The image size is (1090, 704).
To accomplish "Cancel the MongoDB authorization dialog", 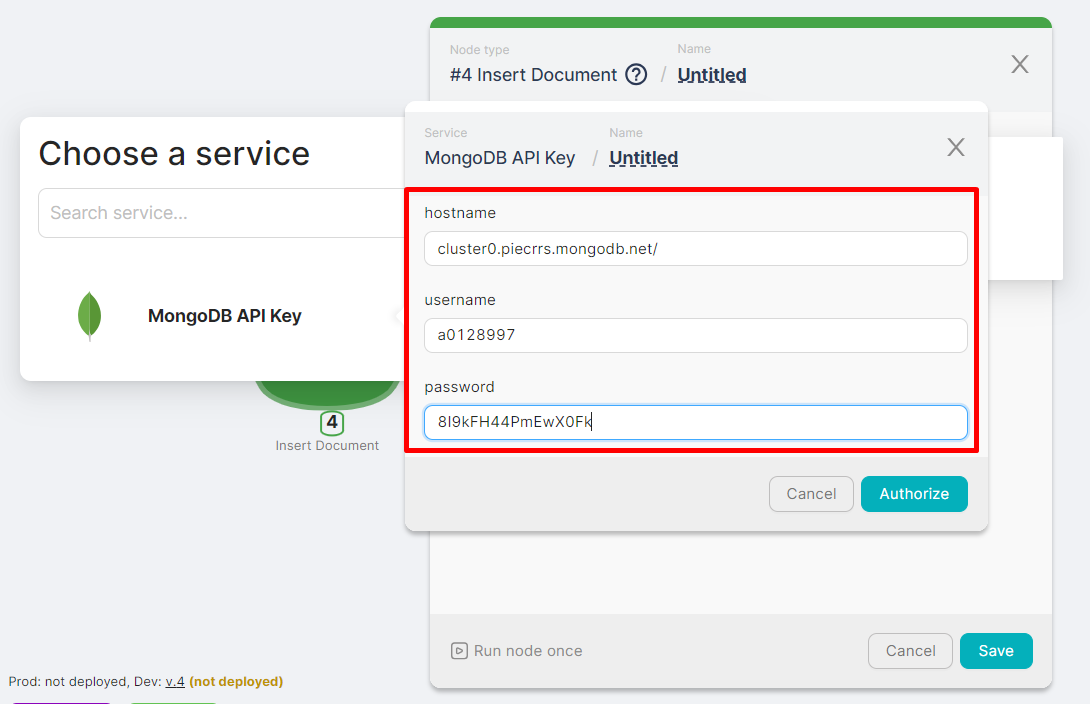I will 810,494.
